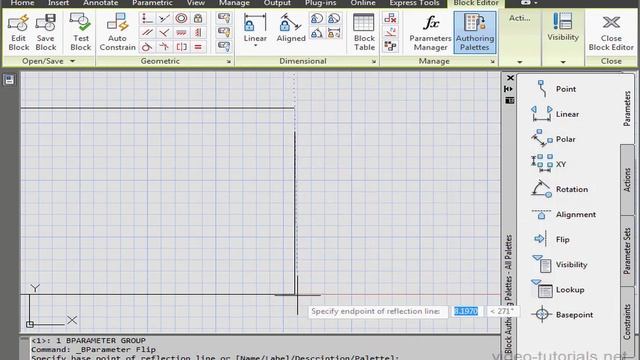Image resolution: width=640 pixels, height=360 pixels.
Task: Expand the Action Parameters panel arrow
Action: 520,62
